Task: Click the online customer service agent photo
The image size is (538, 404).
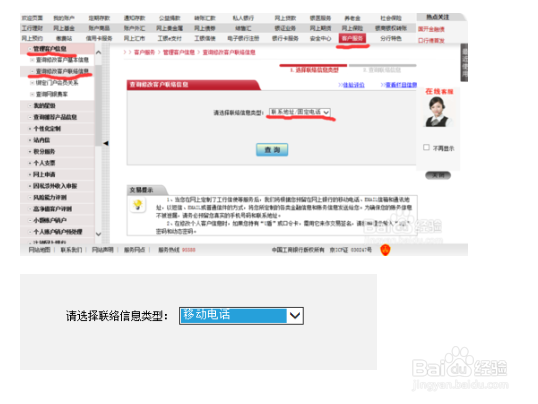Action: [437, 112]
